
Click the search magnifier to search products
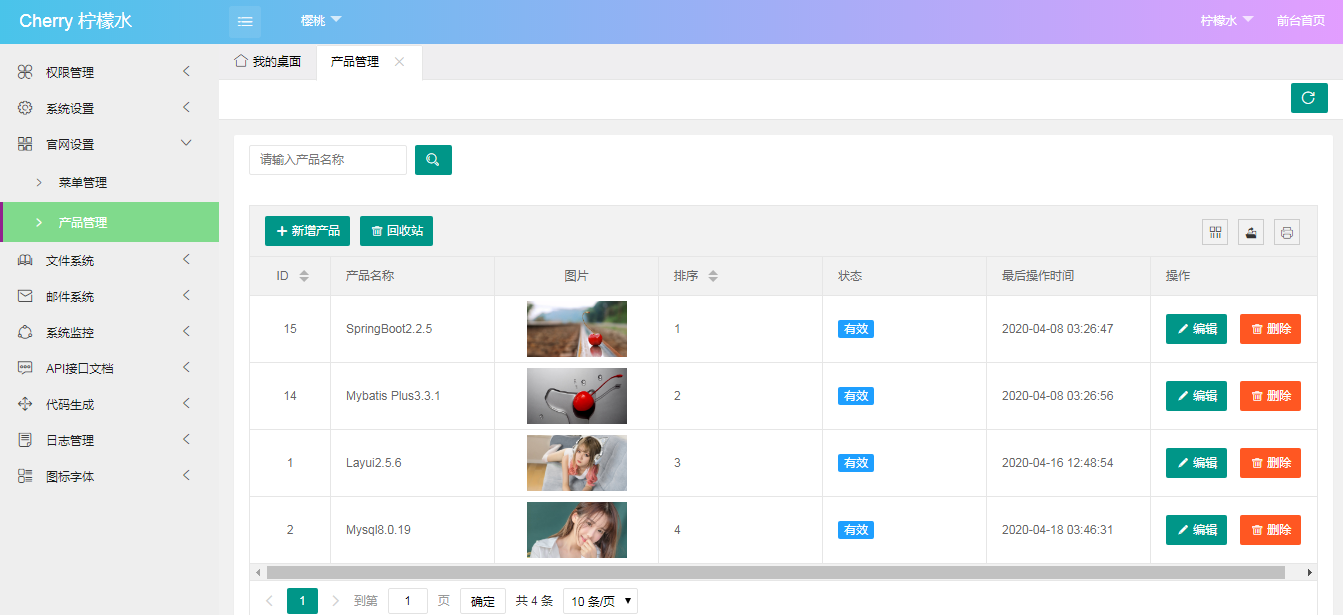click(433, 159)
